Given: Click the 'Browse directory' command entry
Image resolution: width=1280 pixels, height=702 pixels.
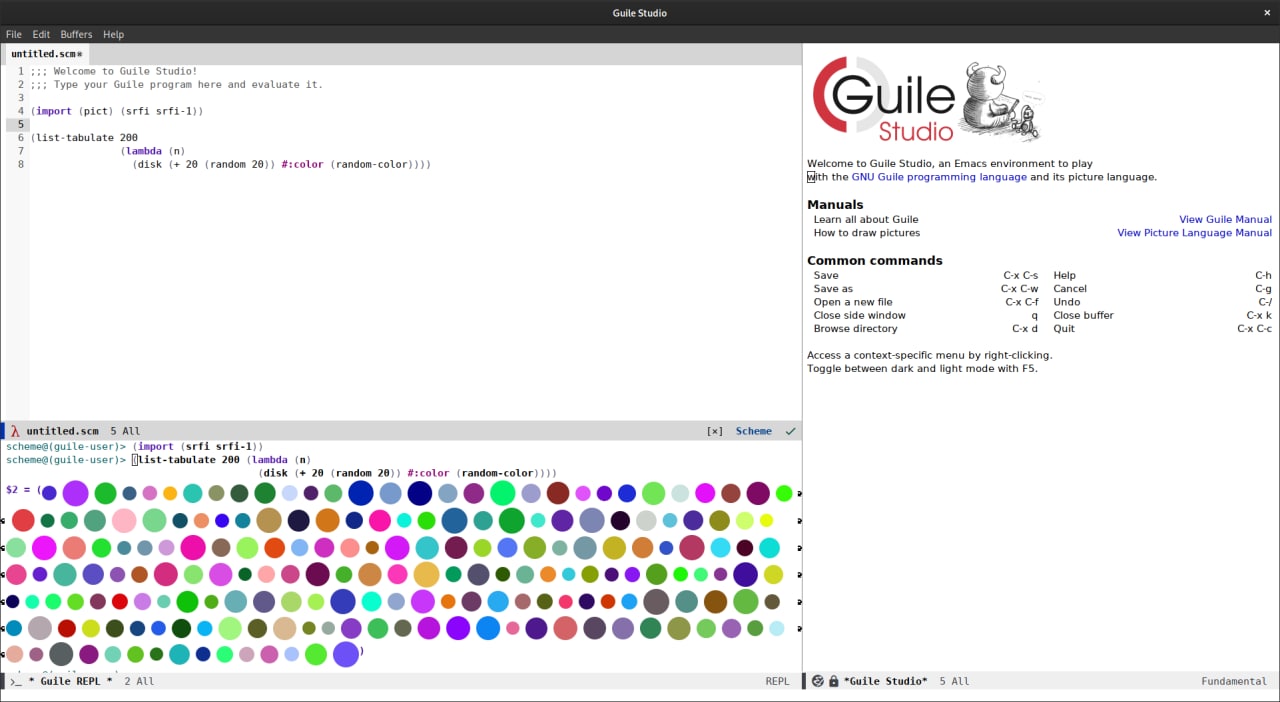Looking at the screenshot, I should (x=856, y=328).
